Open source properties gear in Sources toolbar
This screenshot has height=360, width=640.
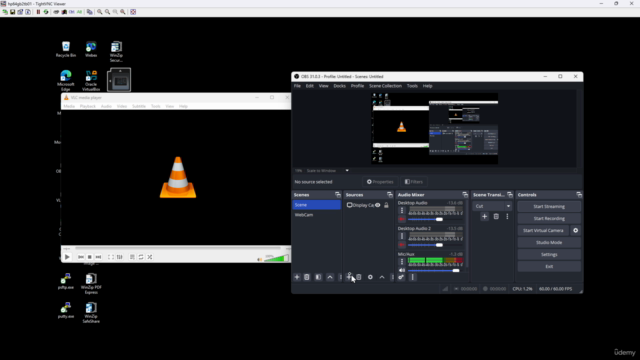(370, 277)
